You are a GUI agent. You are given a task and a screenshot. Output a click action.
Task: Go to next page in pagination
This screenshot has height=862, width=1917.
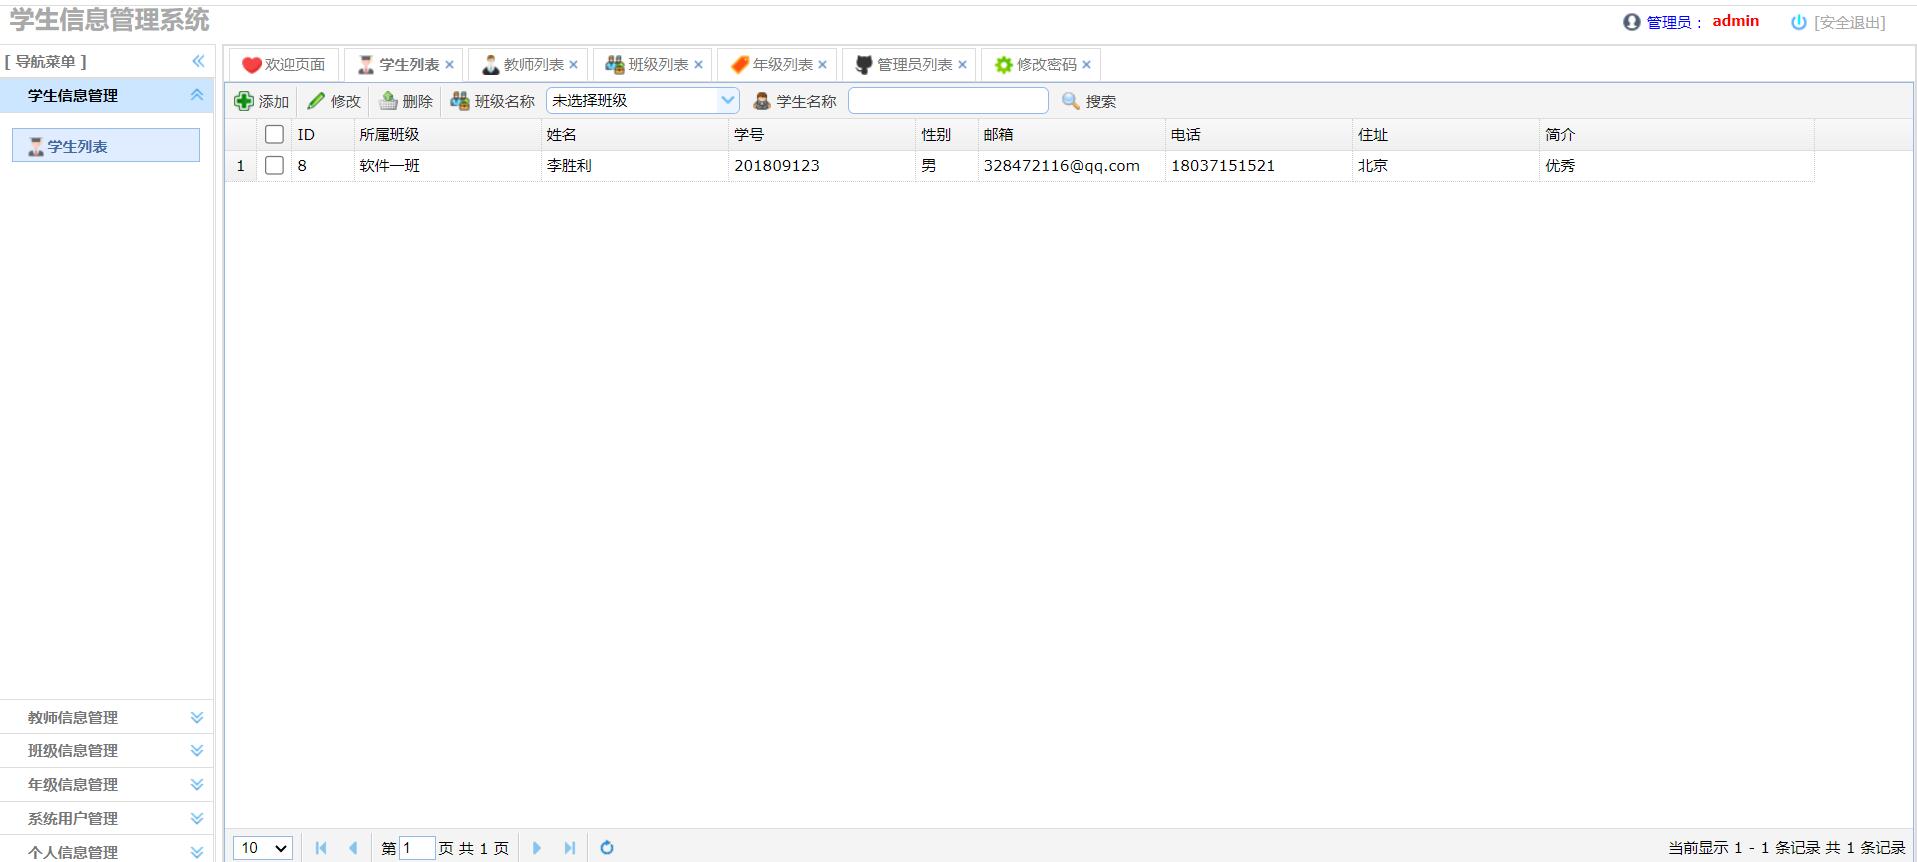coord(537,848)
